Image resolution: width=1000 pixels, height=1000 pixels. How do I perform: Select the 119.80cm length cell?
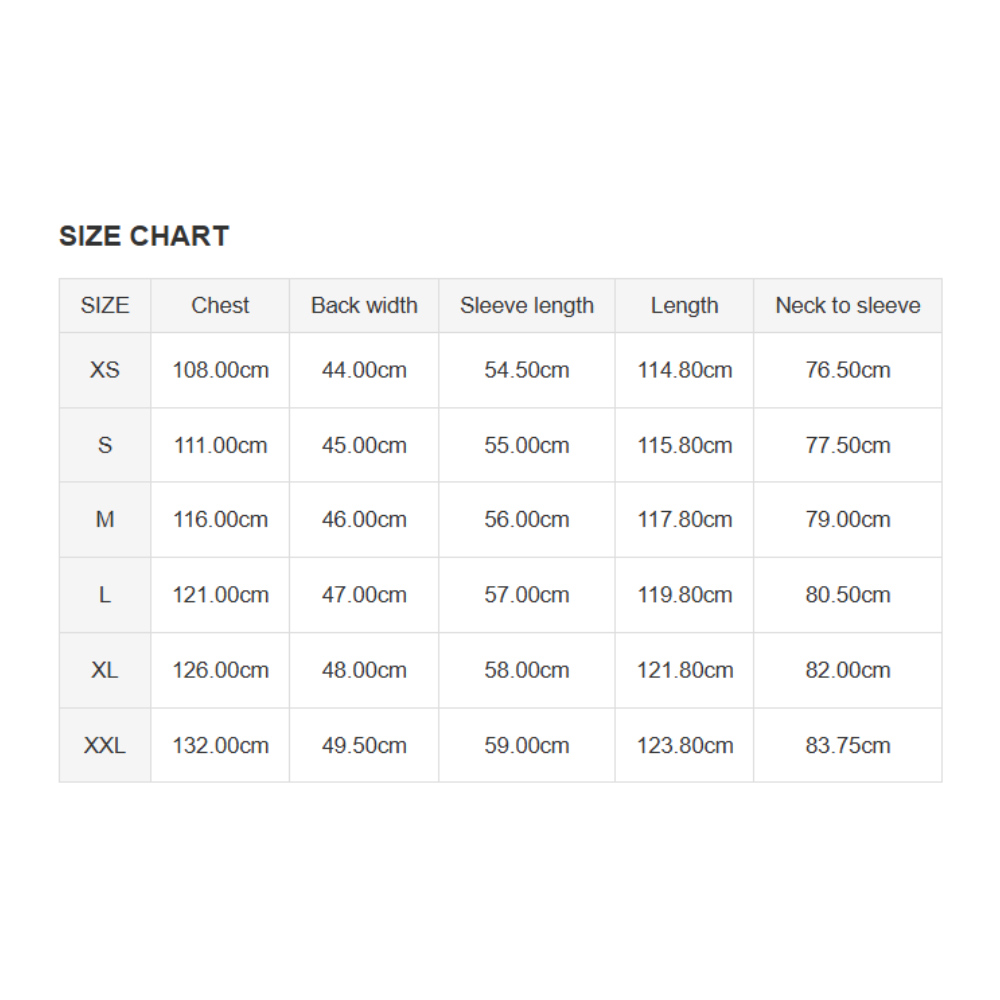click(x=685, y=595)
